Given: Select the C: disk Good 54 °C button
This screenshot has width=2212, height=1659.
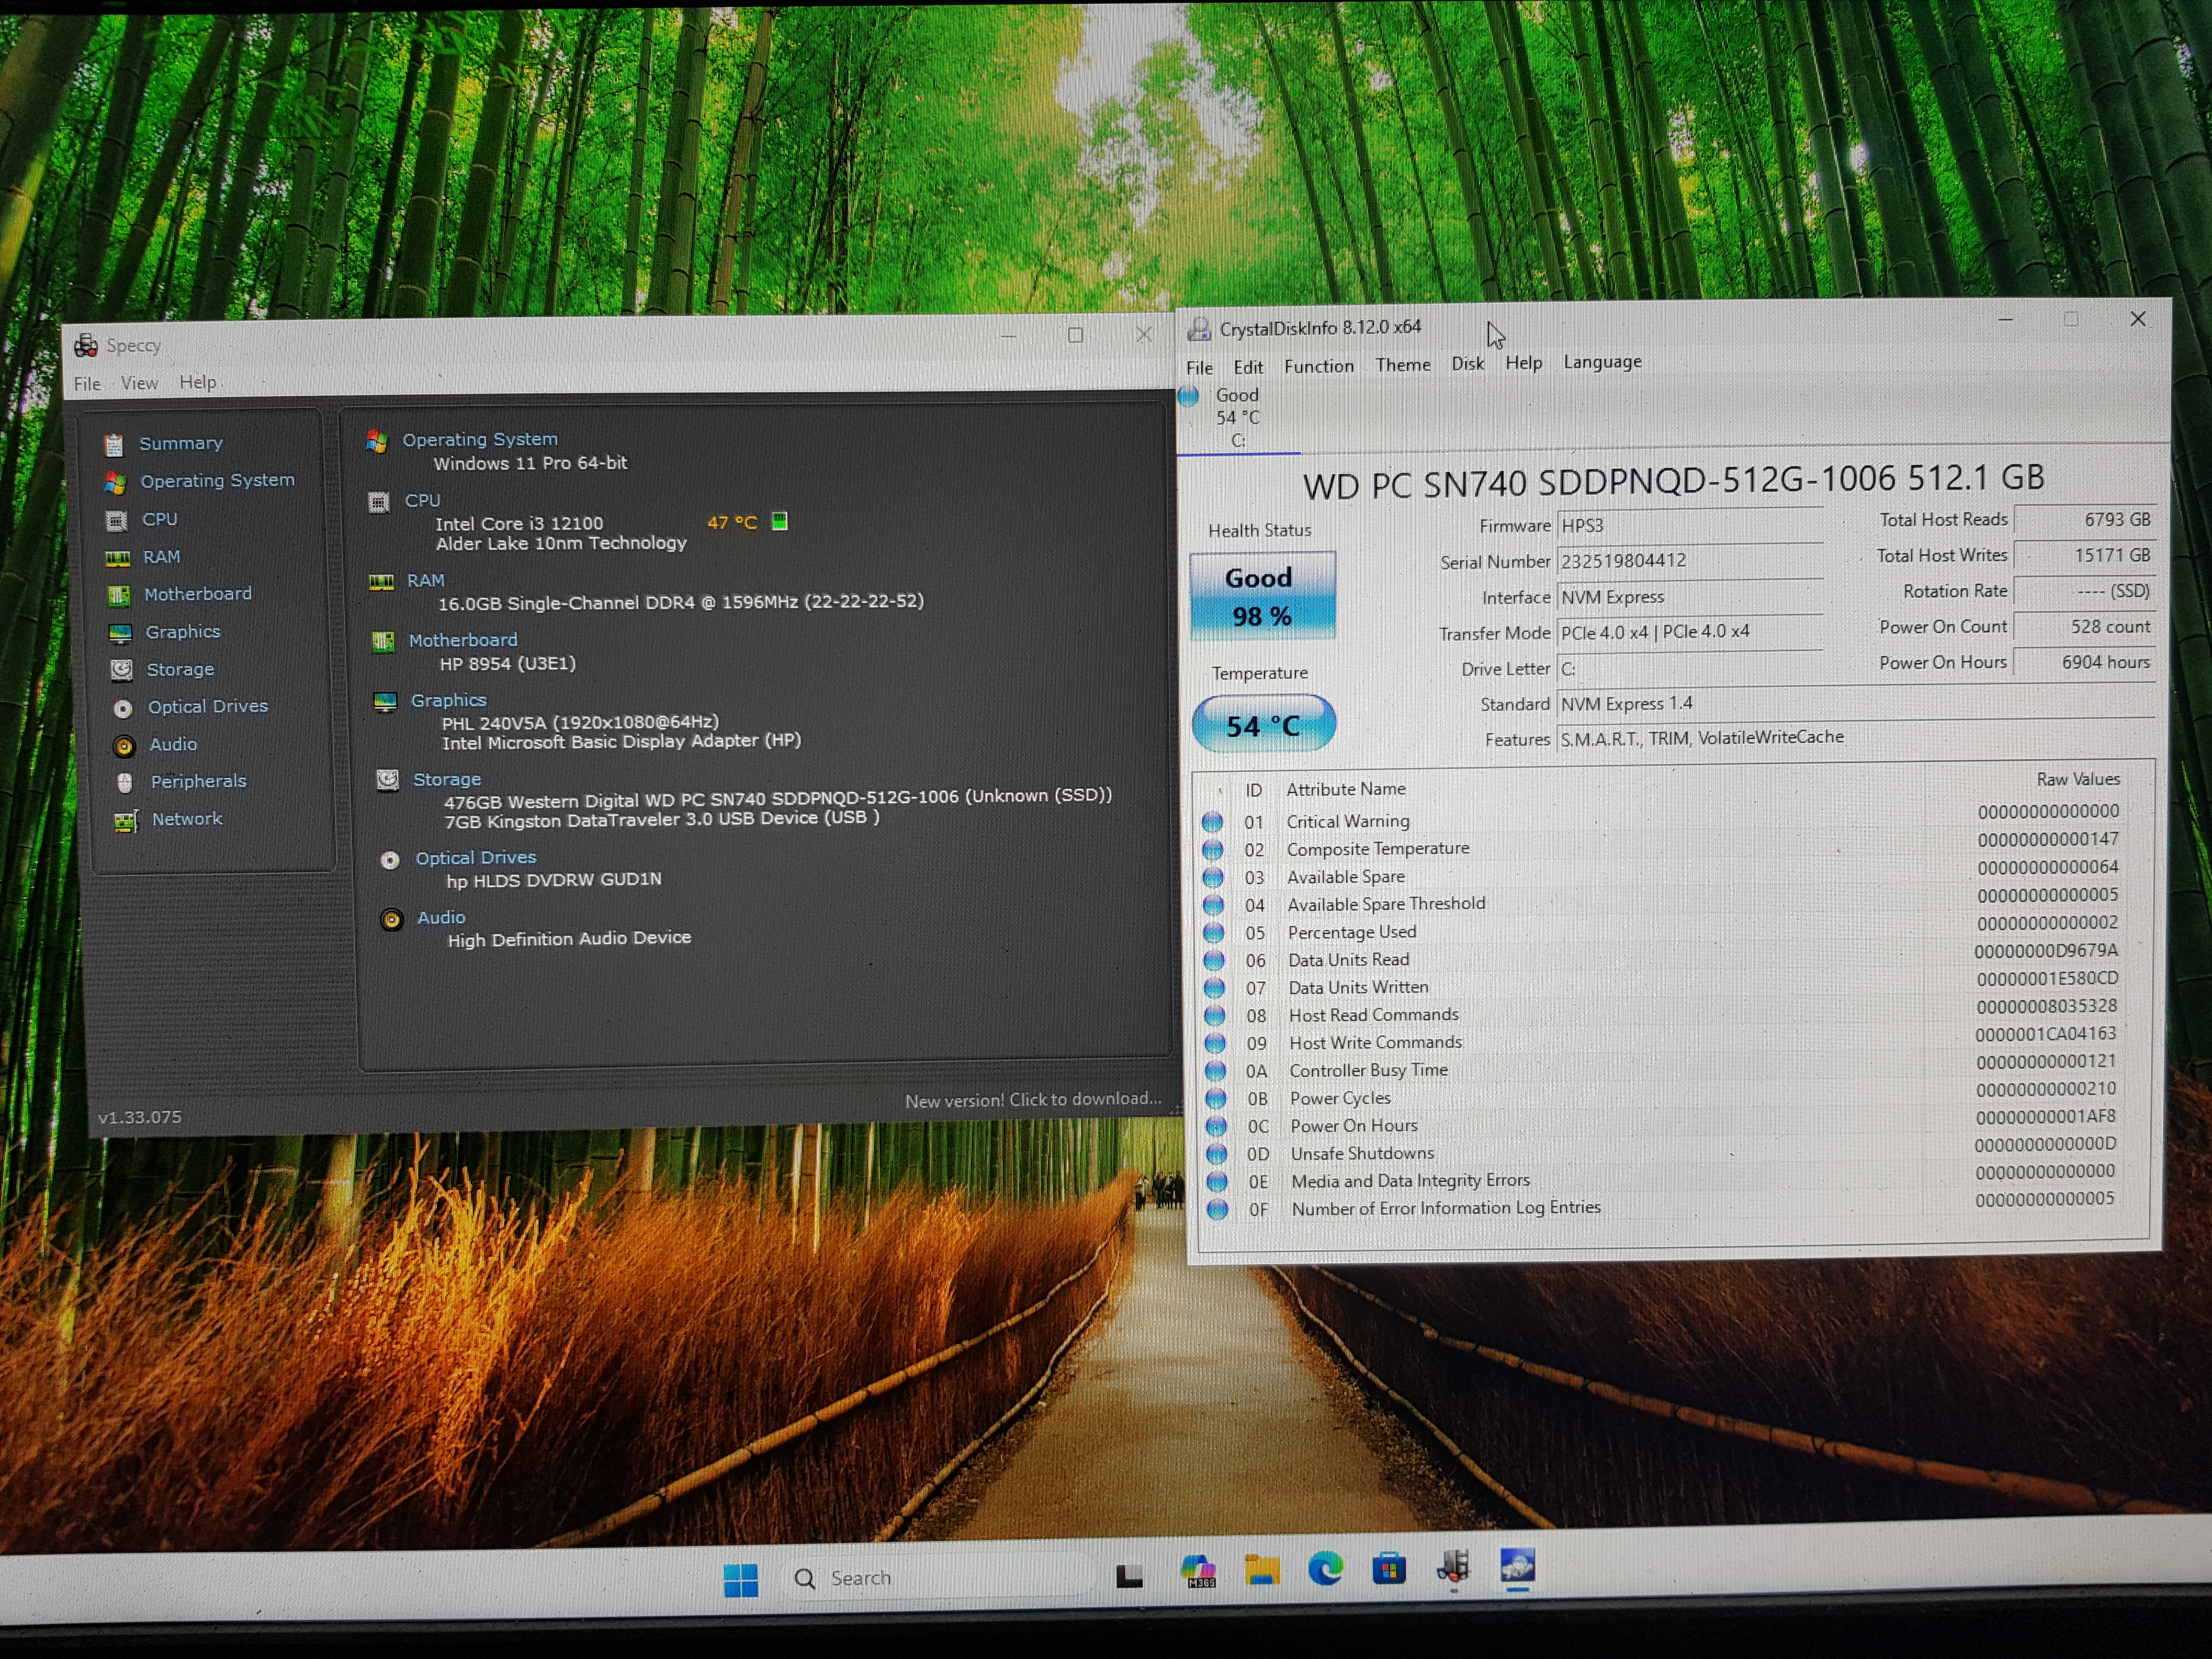Looking at the screenshot, I should (x=1238, y=418).
